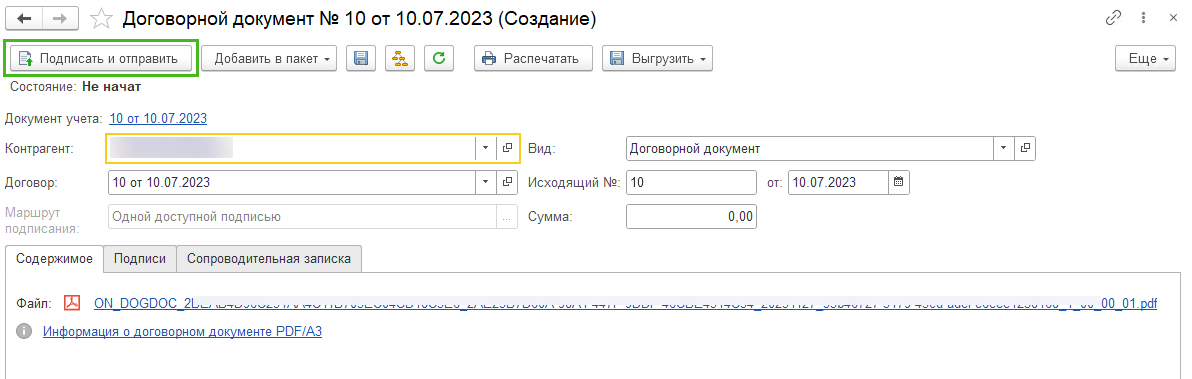Switch to the Содержимое tab
The image size is (1192, 379).
tap(54, 258)
